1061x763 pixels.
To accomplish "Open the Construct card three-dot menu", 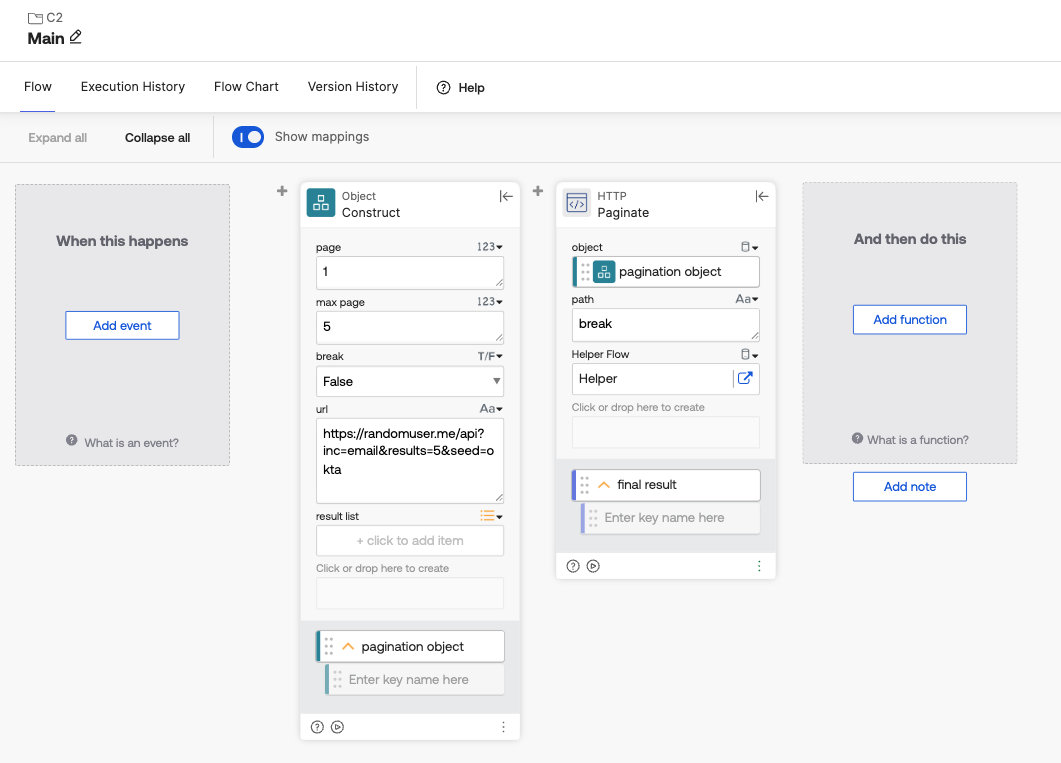I will [x=503, y=727].
